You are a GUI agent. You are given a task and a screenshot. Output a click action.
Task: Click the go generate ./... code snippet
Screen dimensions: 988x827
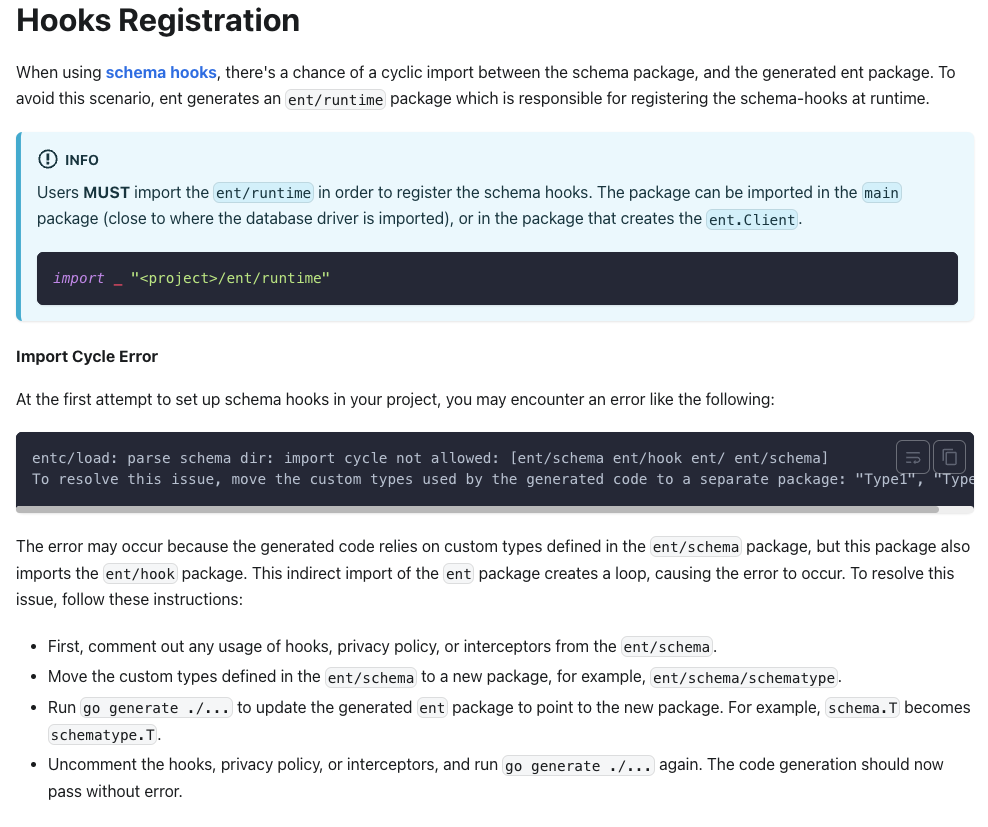tap(155, 707)
